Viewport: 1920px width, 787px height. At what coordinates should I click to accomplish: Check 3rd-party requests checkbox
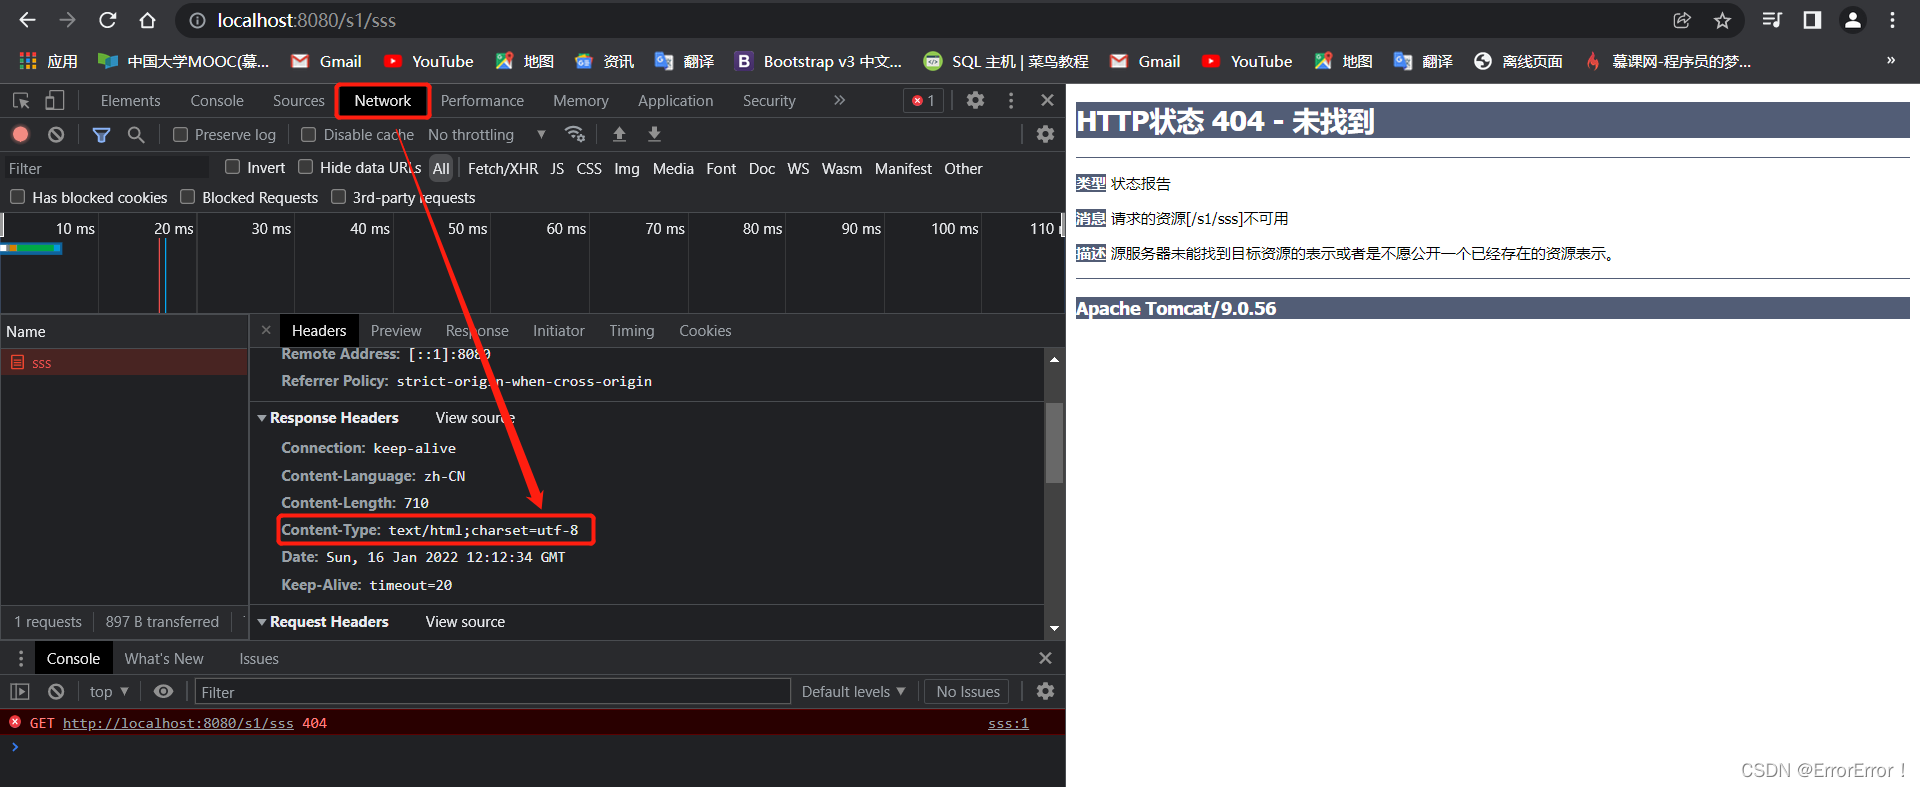pos(338,197)
